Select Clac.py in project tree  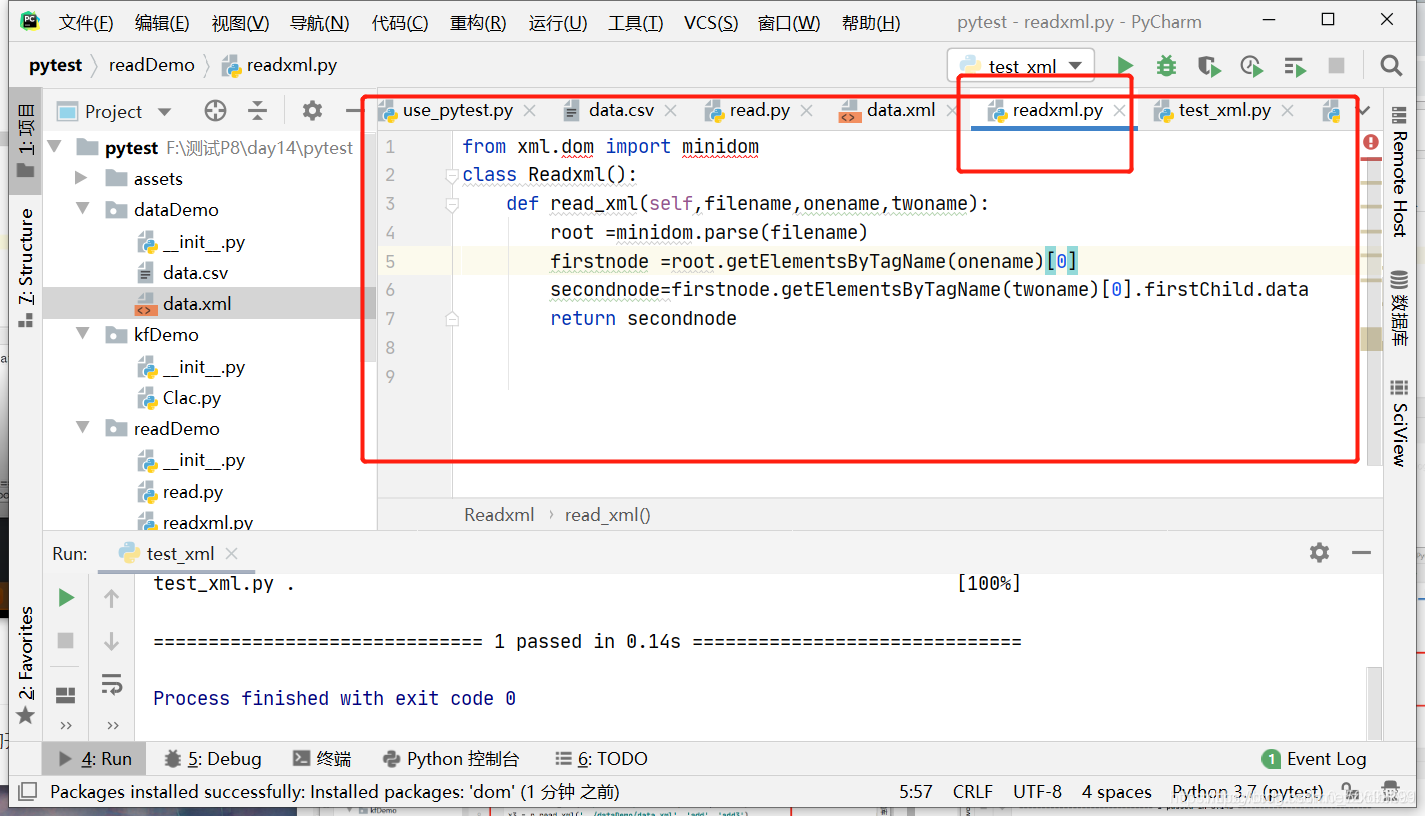pyautogui.click(x=192, y=398)
